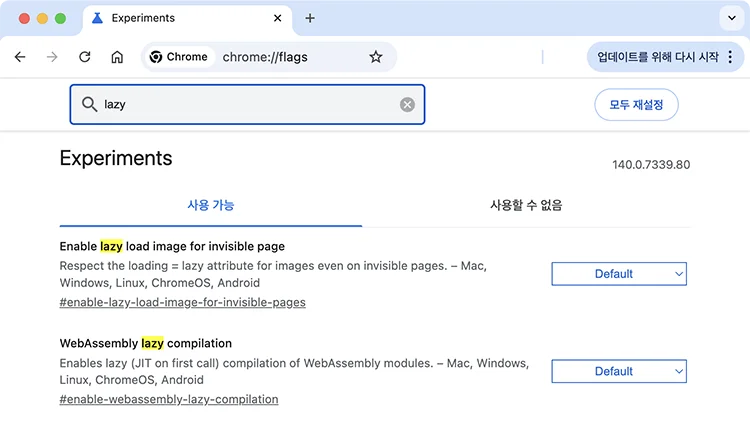Viewport: 750px width, 443px height.
Task: Click the version number 140.0.7339.80
Action: click(651, 165)
